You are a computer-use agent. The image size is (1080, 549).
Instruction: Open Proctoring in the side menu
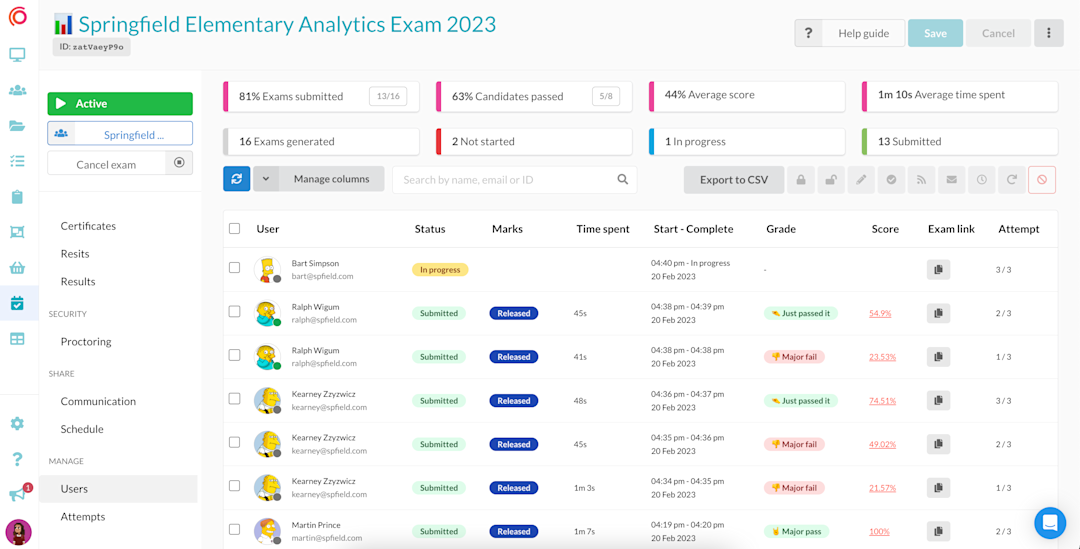(x=86, y=341)
